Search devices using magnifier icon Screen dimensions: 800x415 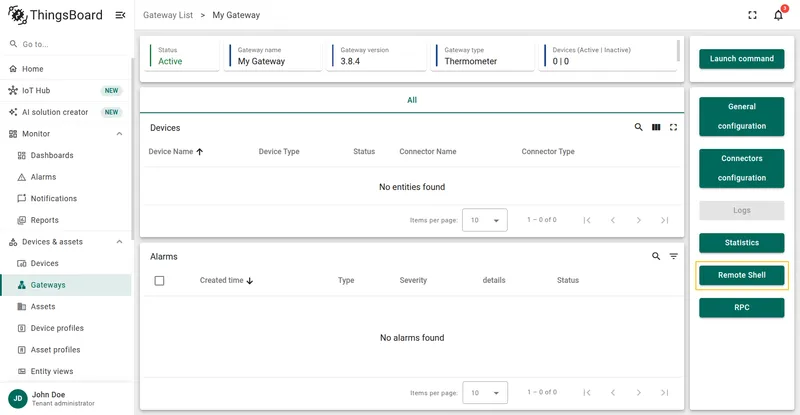click(638, 127)
